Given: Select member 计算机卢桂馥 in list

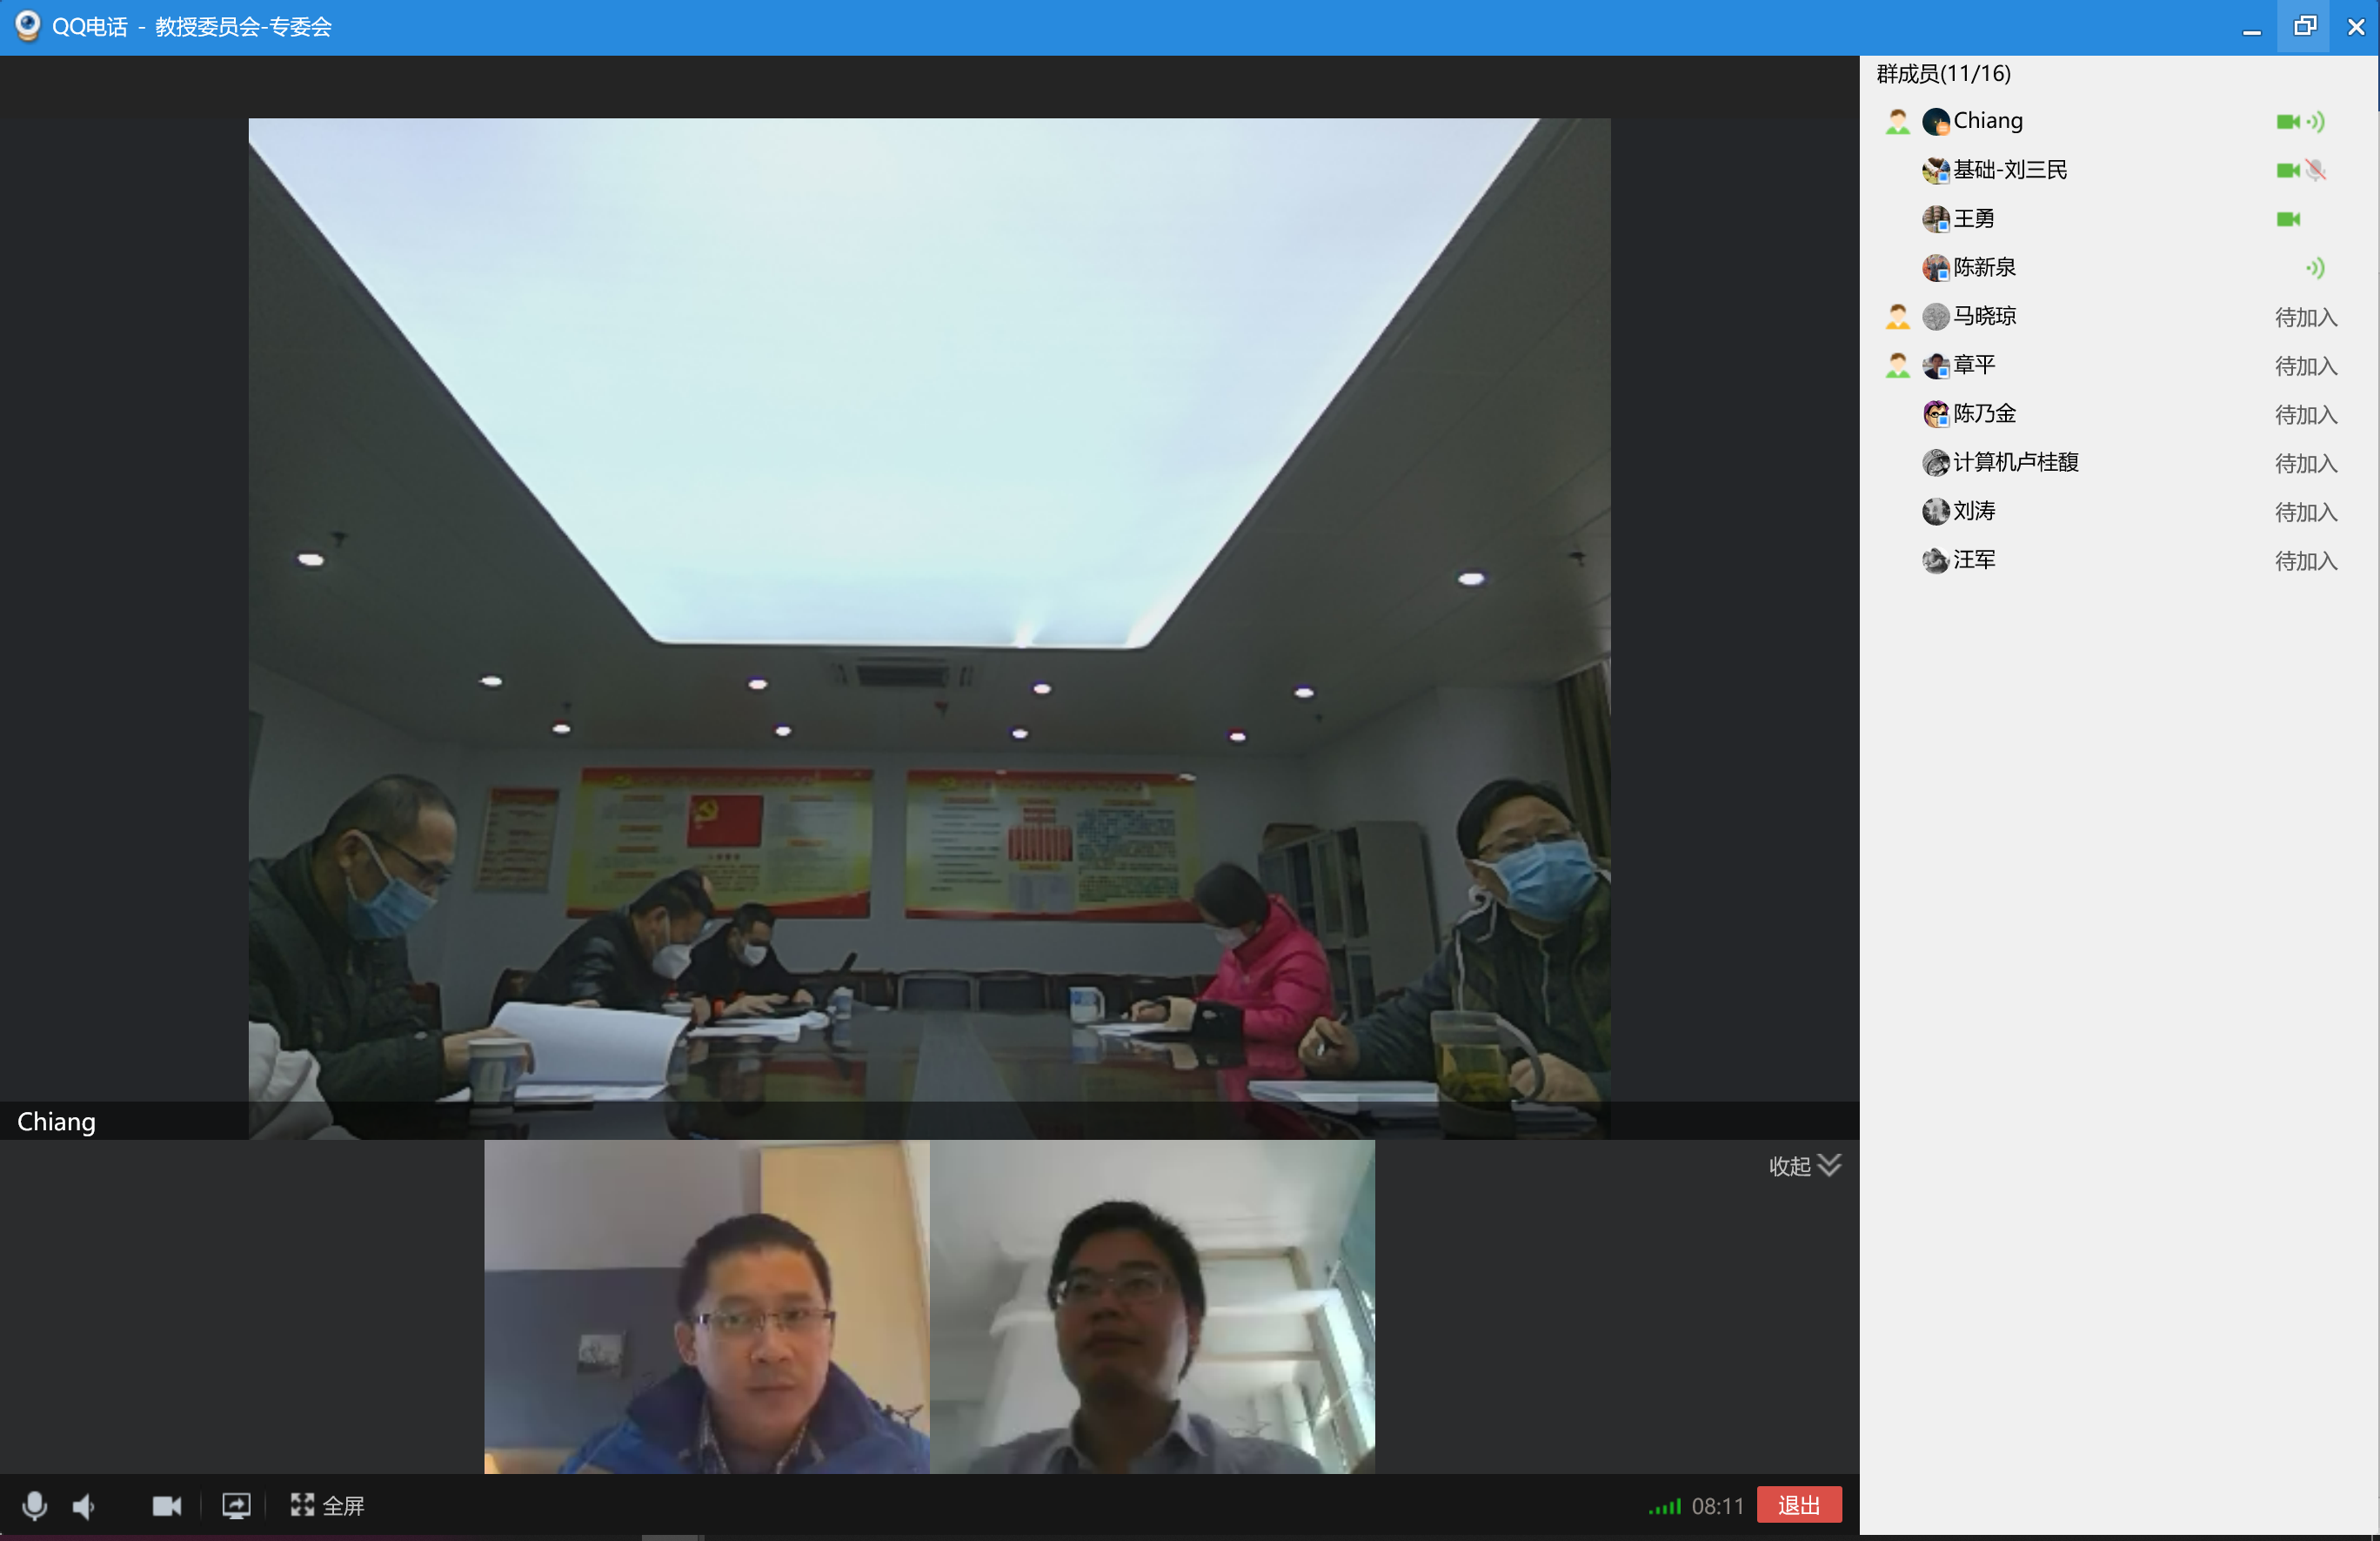Looking at the screenshot, I should coord(2015,463).
